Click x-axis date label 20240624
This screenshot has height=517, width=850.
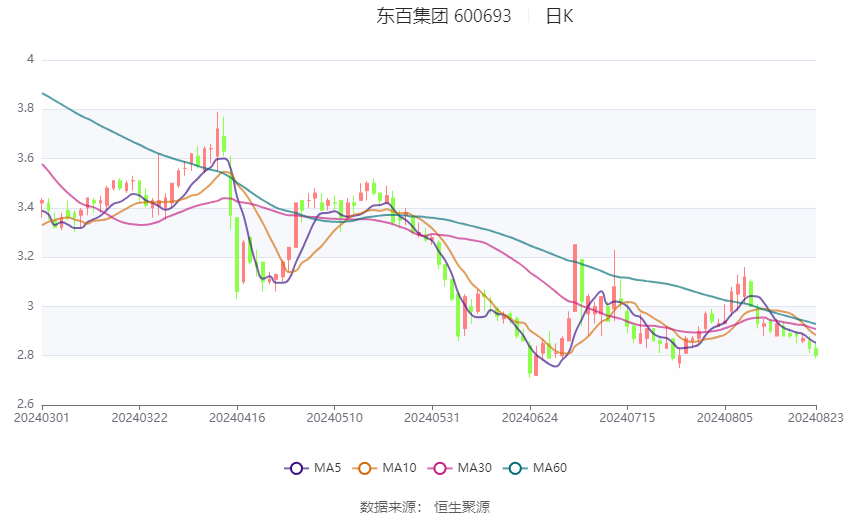[x=530, y=418]
